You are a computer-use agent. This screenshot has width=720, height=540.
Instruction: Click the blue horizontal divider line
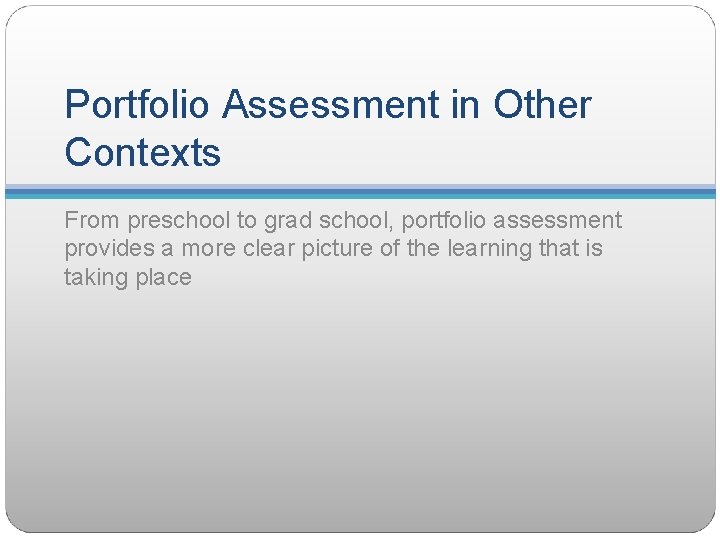[x=360, y=191]
